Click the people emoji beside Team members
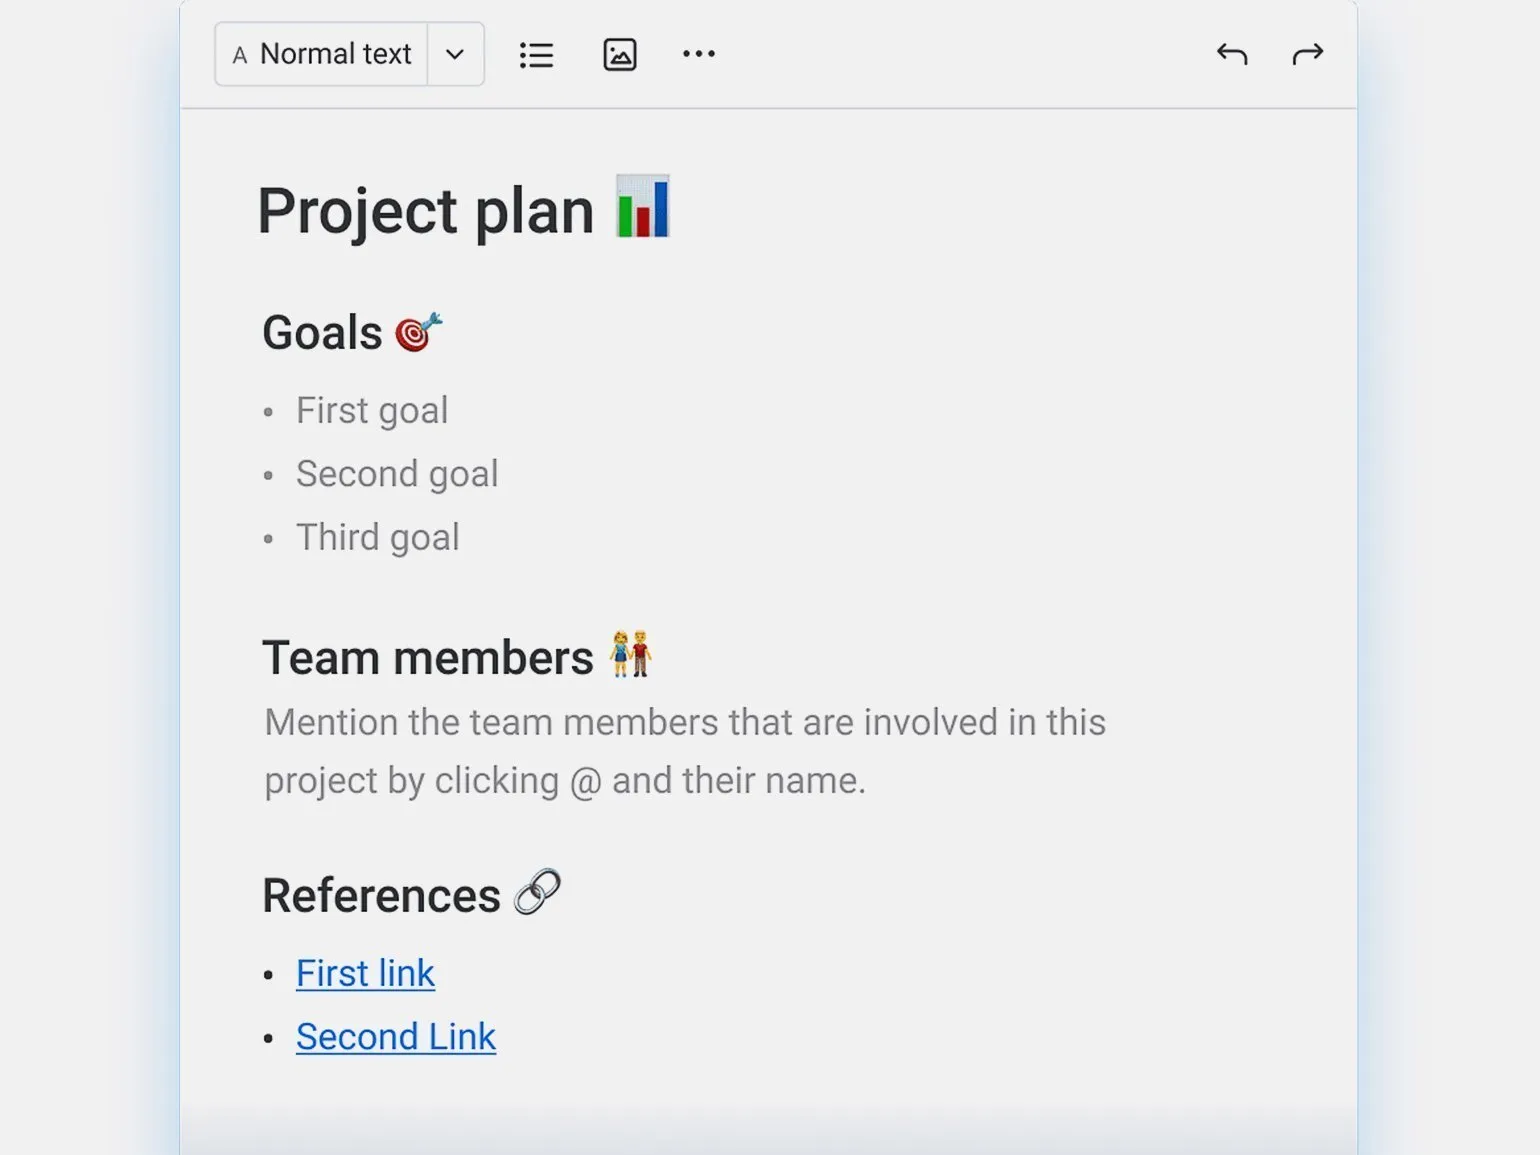This screenshot has height=1155, width=1540. pos(631,654)
